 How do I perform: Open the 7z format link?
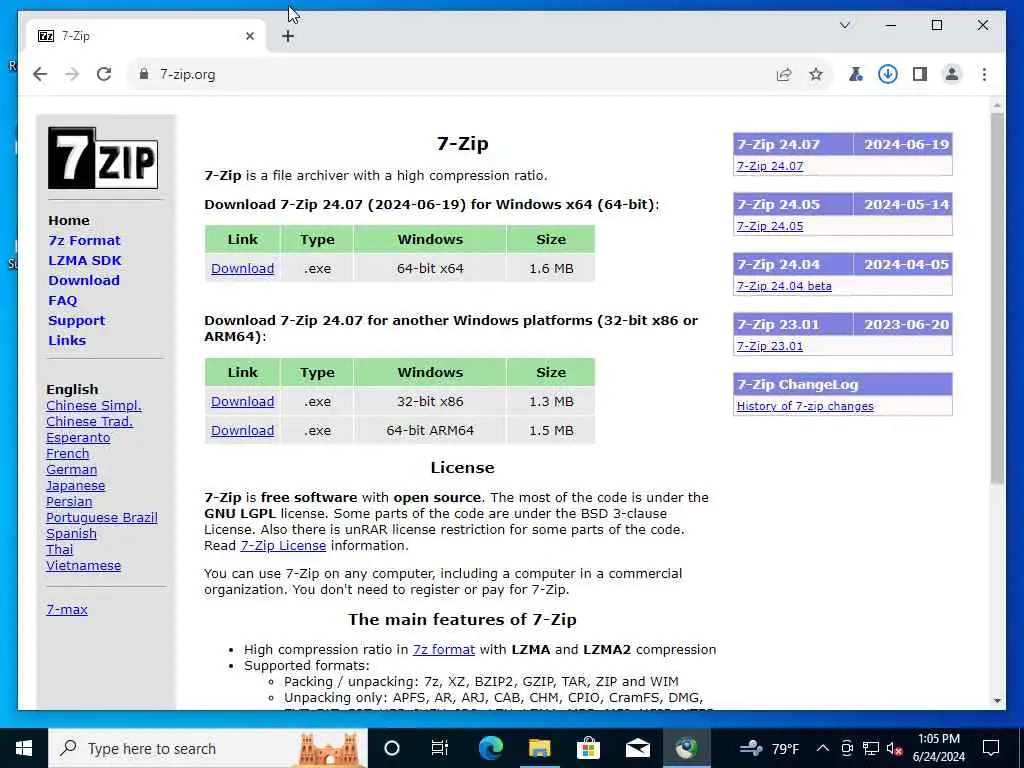[x=443, y=650]
